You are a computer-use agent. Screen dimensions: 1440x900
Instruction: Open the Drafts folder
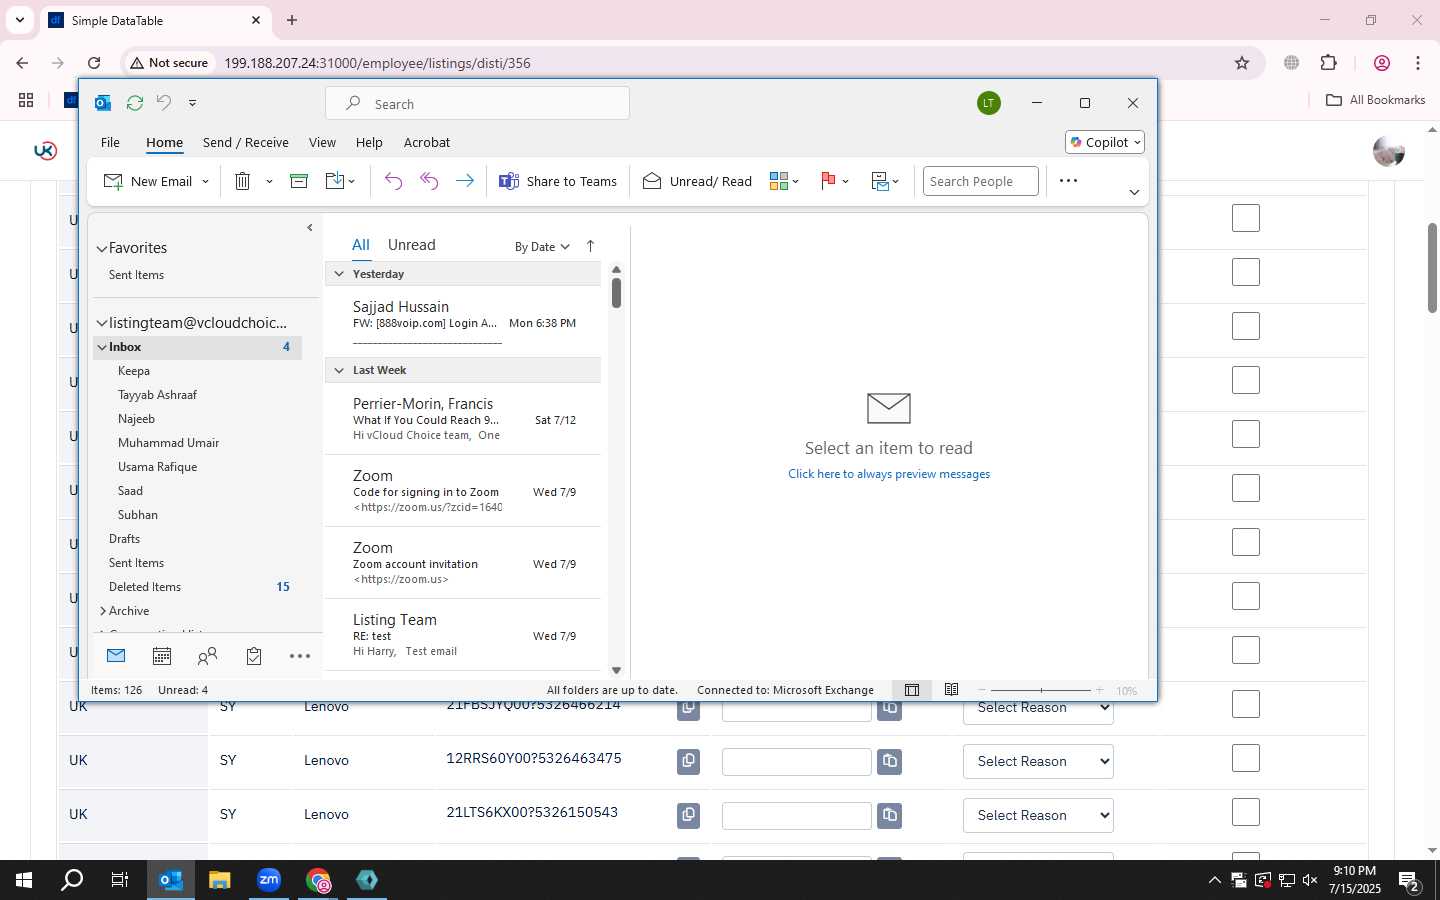124,539
